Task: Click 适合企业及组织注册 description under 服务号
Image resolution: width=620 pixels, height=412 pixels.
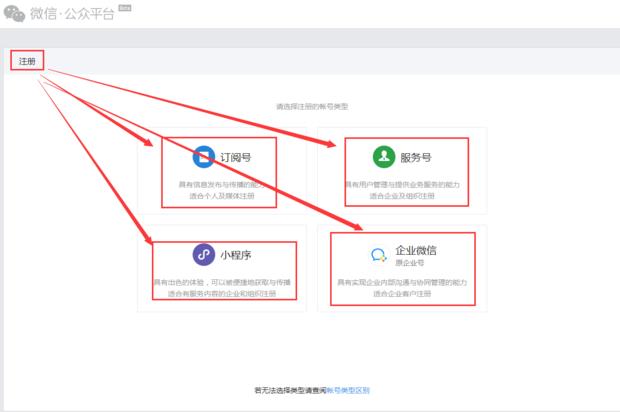Action: pos(402,196)
